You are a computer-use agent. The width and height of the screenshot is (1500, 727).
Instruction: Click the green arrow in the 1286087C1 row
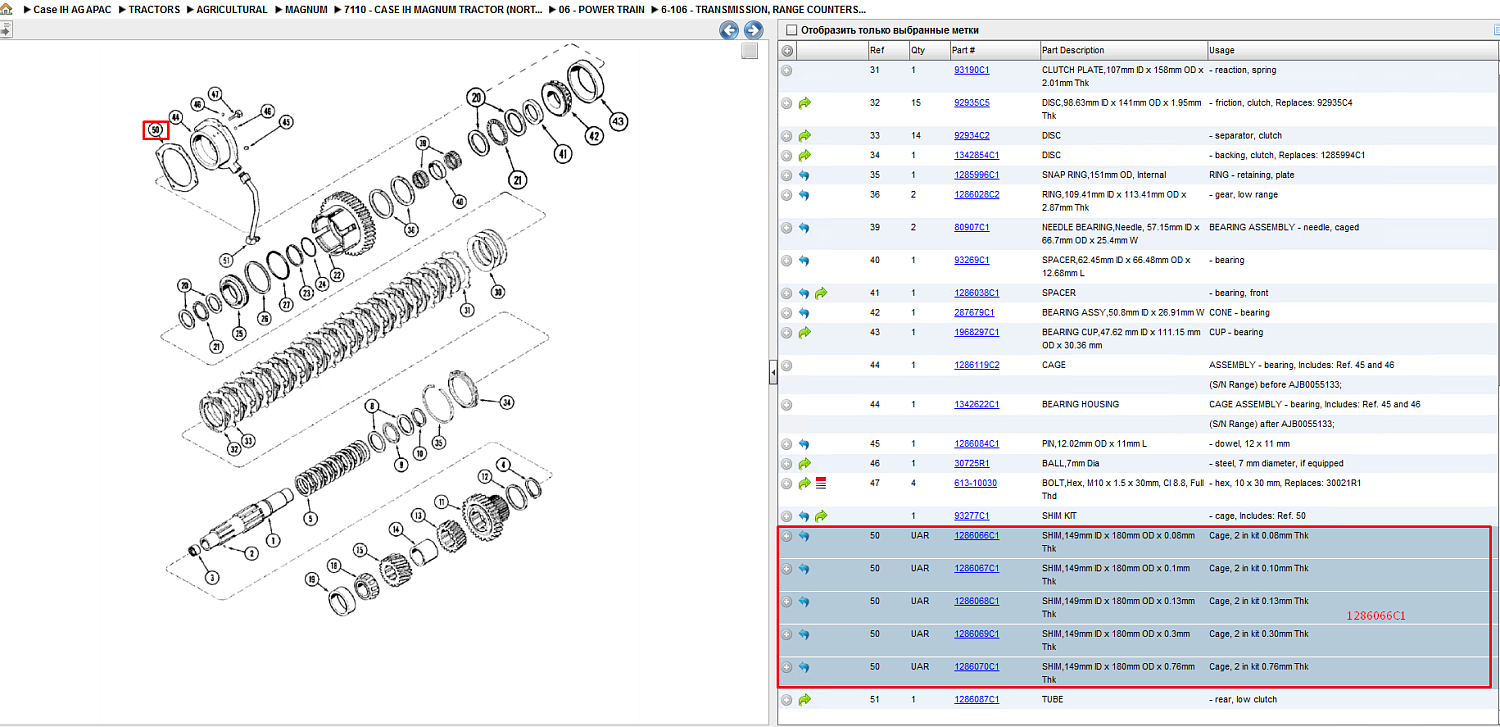pyautogui.click(x=804, y=700)
